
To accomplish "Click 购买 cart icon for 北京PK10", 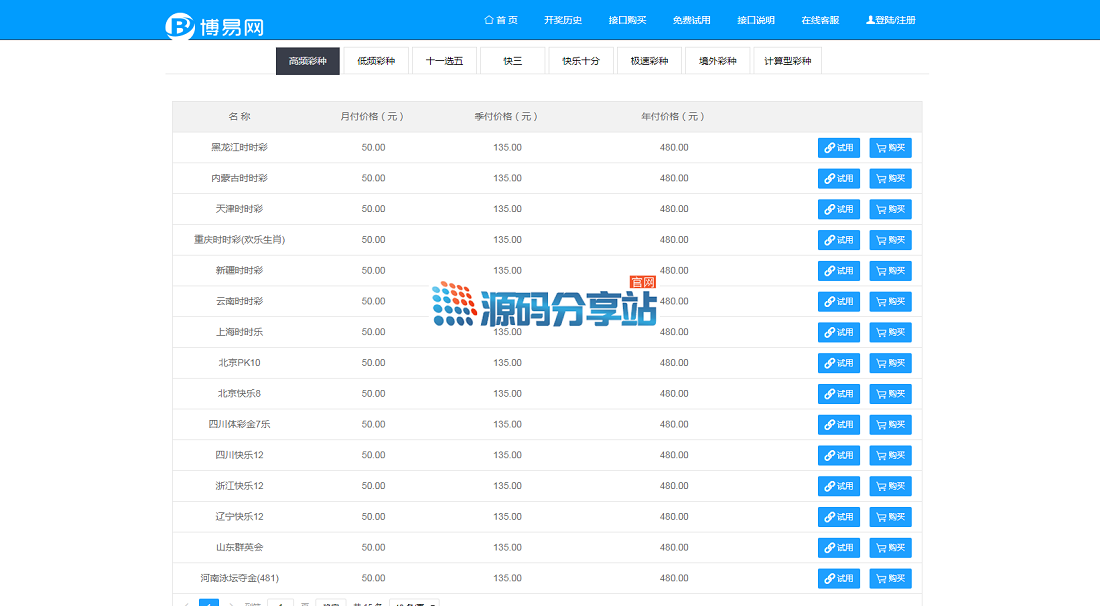I will tap(881, 364).
